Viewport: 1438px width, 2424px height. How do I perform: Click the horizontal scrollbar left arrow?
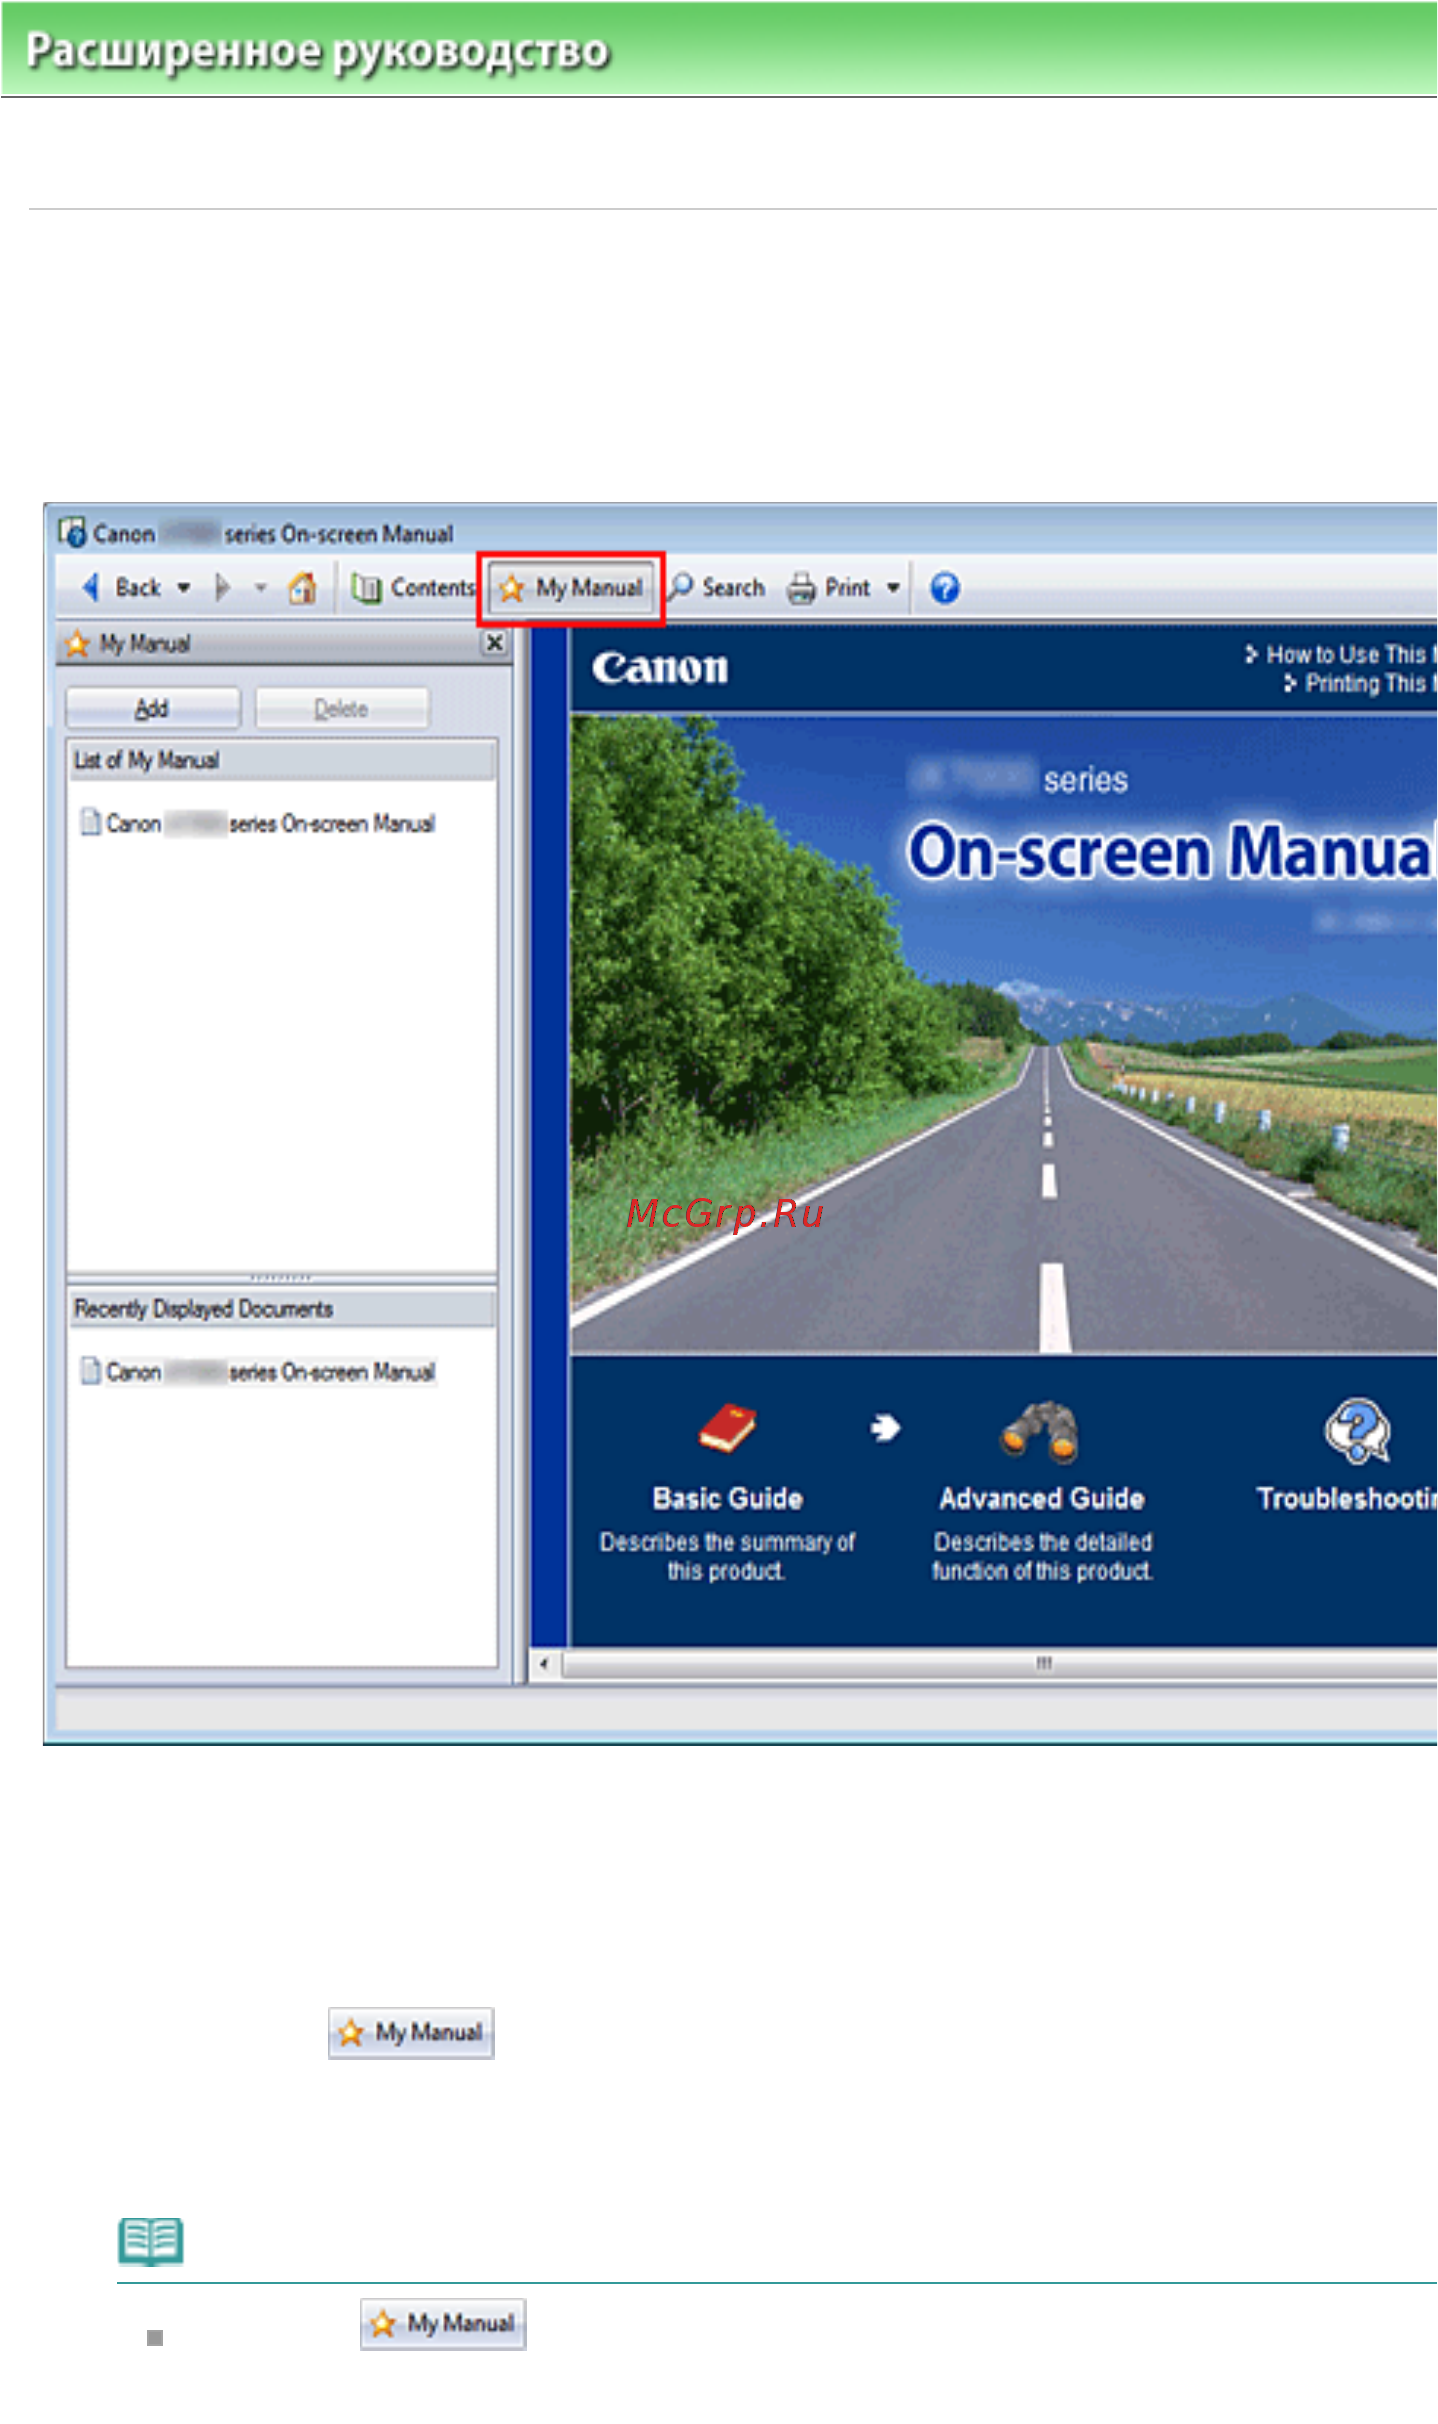[x=544, y=1664]
